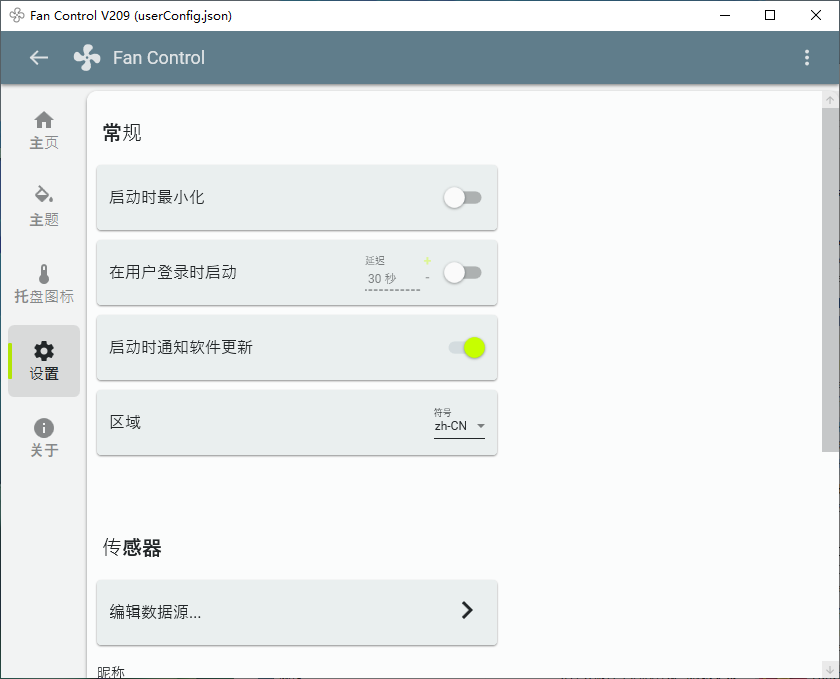Maximize the Fan Control window

pos(770,15)
